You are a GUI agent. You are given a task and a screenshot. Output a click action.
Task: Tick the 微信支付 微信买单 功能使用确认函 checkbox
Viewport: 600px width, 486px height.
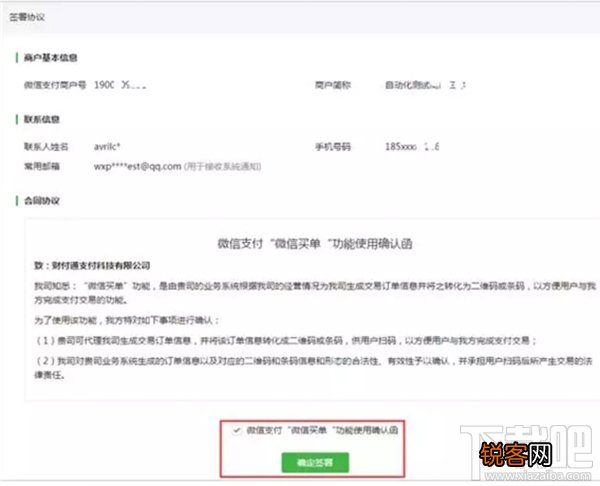[236, 431]
